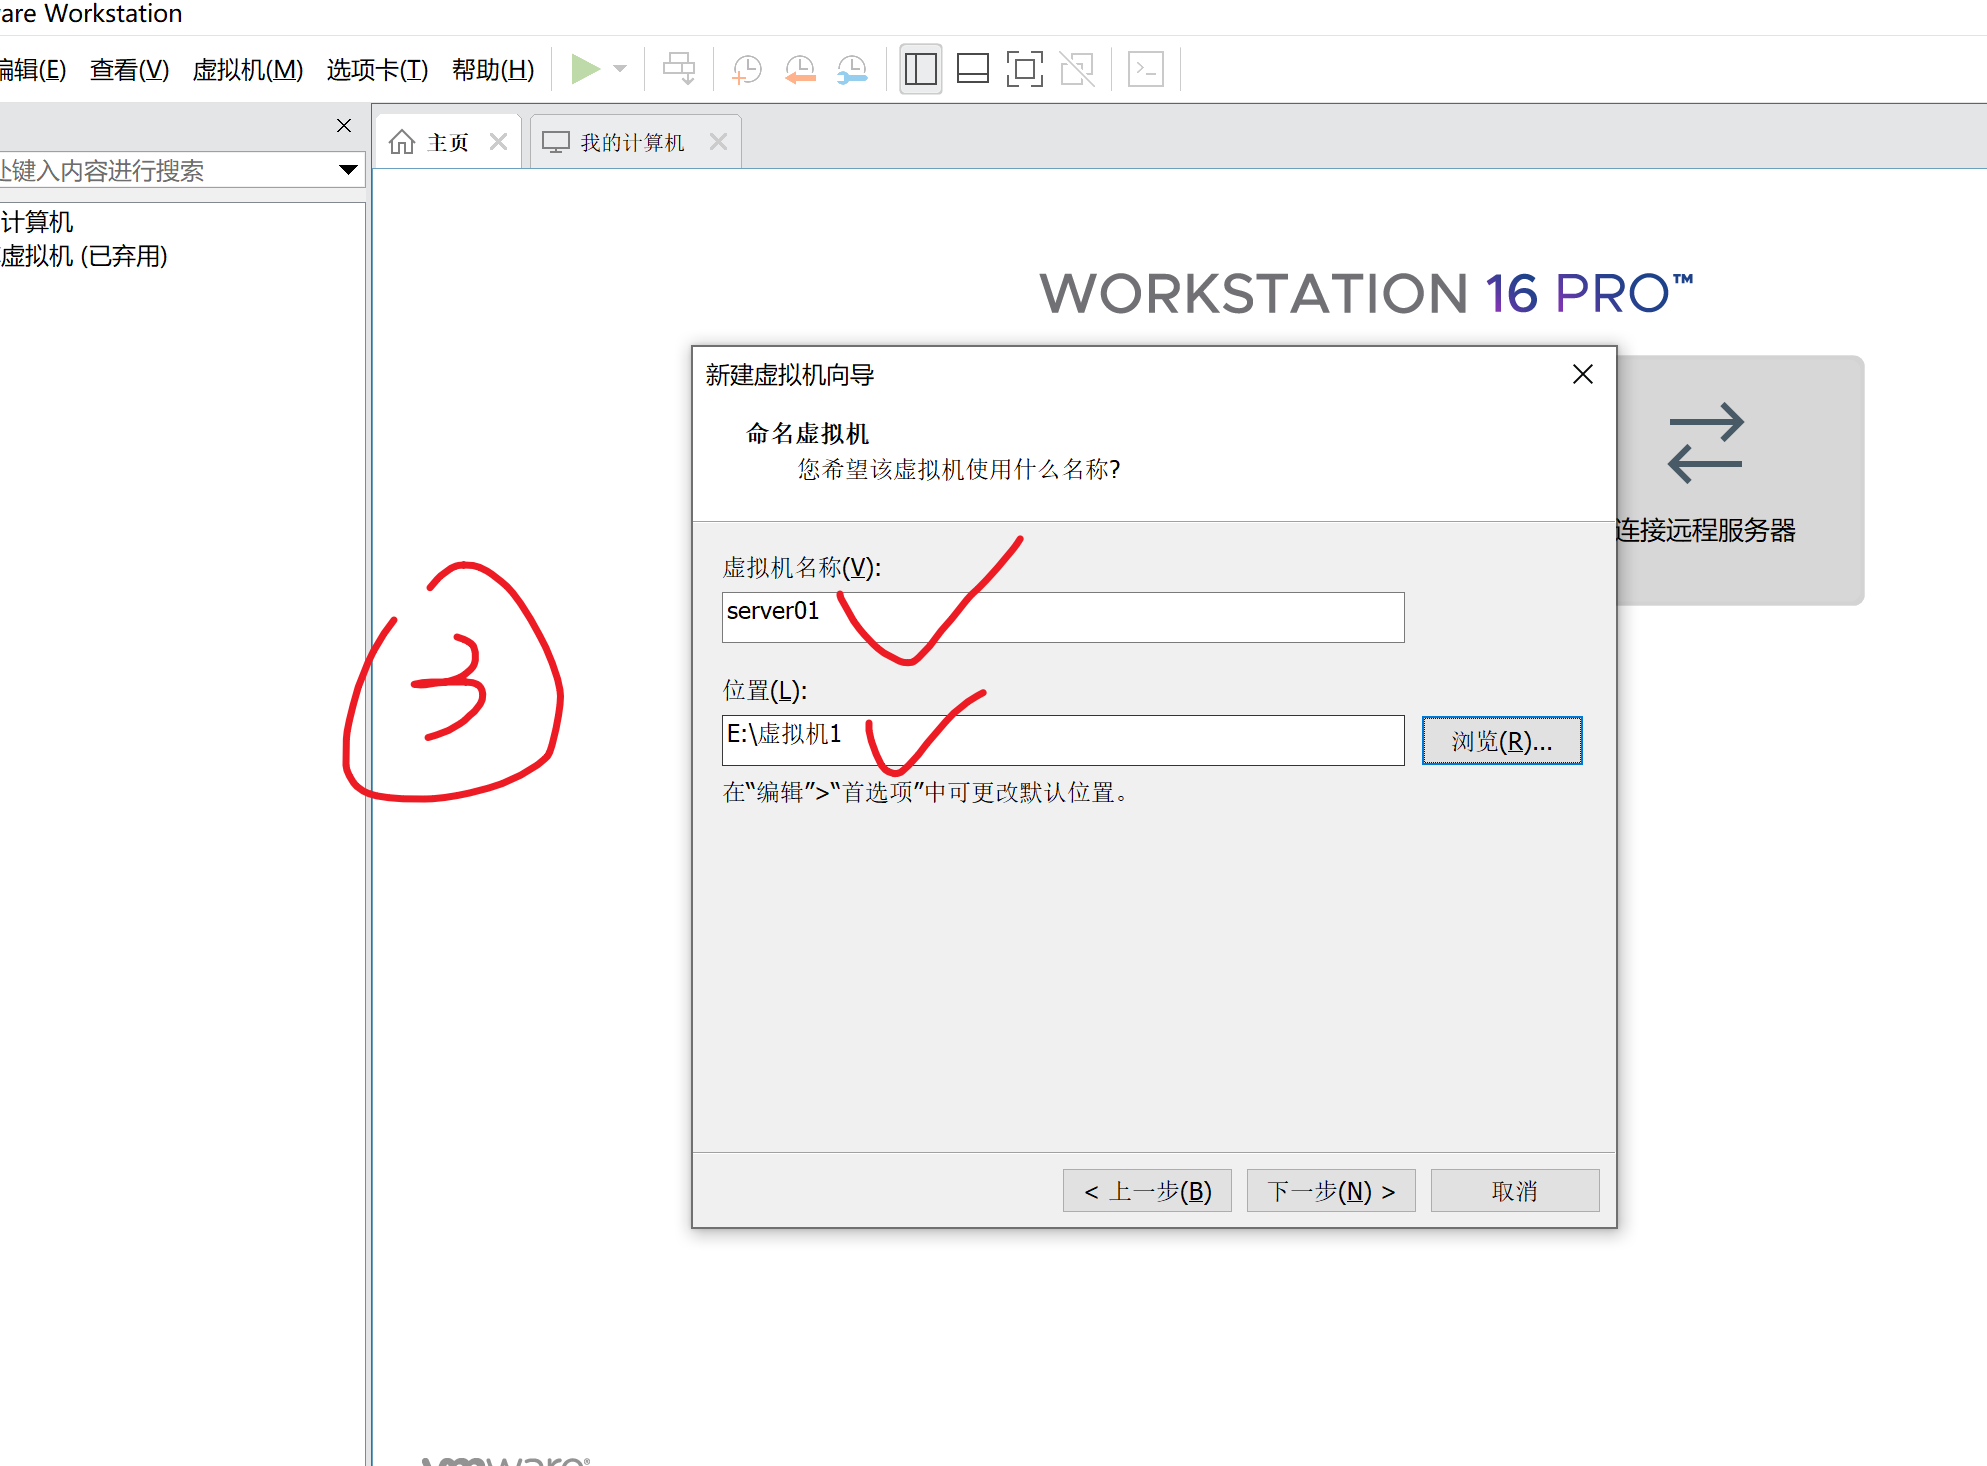Close the 新建虚拟机向导 dialog
The height and width of the screenshot is (1466, 1987).
1583,374
